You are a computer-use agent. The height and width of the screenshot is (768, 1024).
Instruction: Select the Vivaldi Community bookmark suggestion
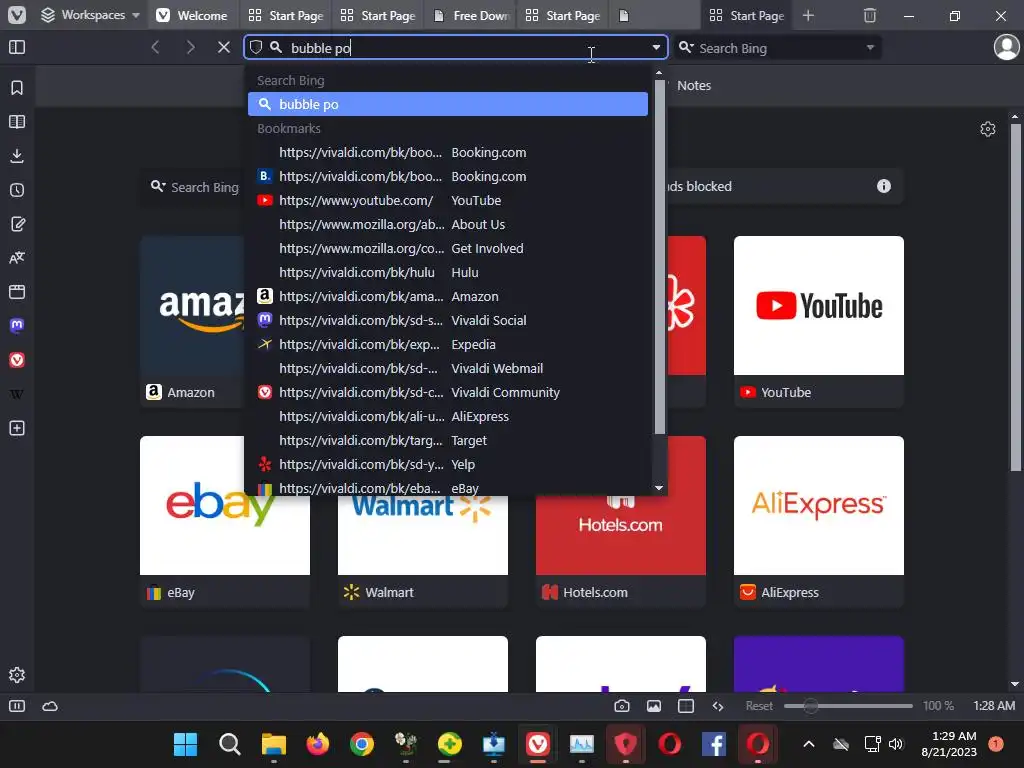tap(448, 392)
